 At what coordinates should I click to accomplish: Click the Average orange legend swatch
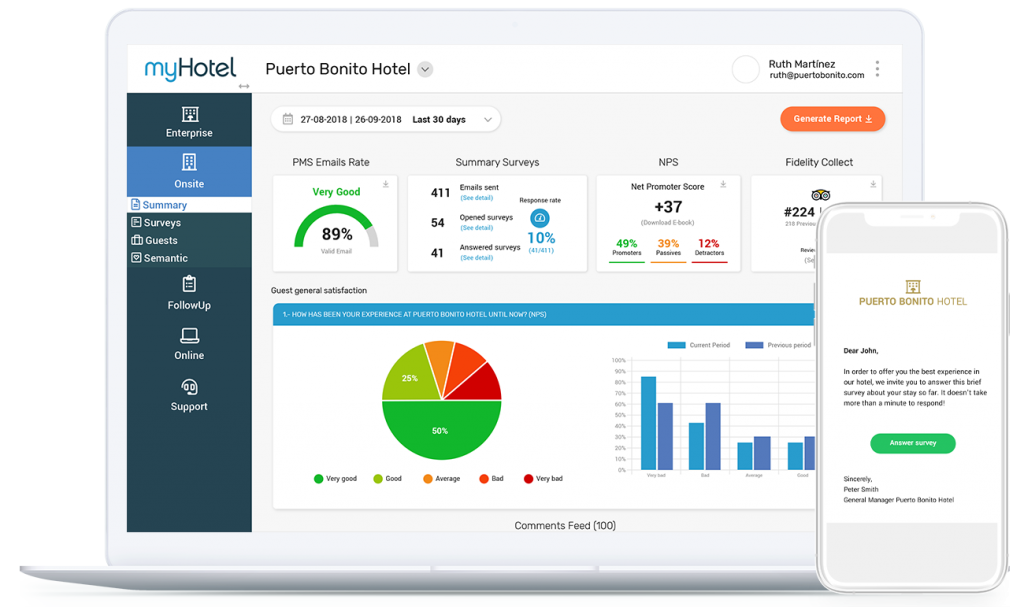(428, 479)
